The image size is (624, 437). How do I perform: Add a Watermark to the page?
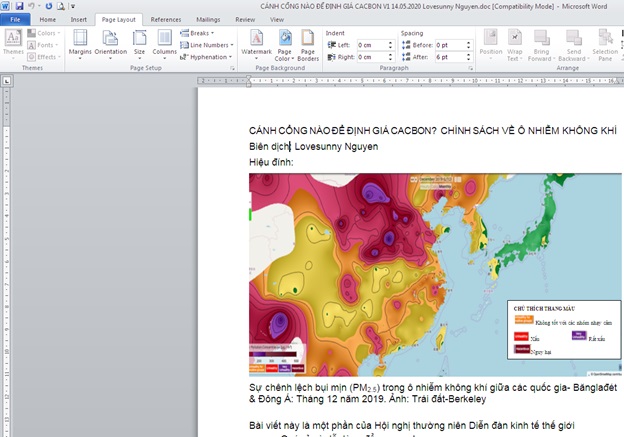click(256, 42)
